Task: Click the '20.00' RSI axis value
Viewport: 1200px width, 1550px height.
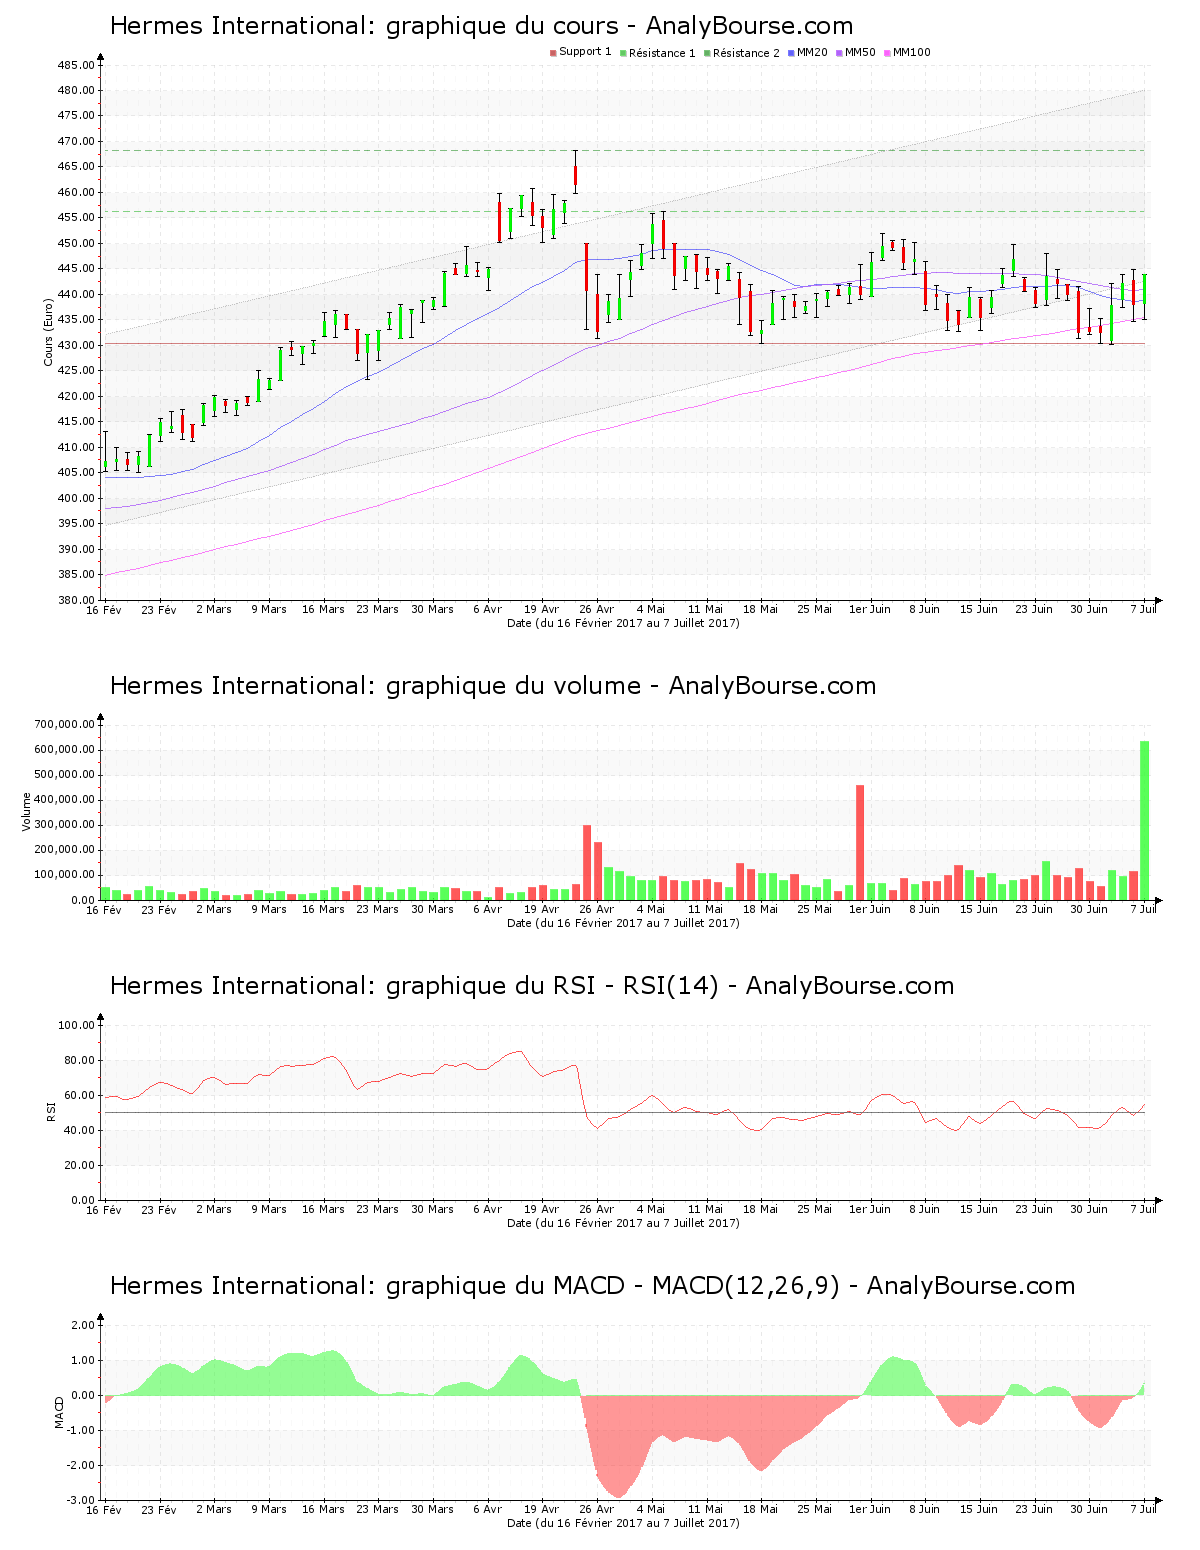Action: 79,1165
